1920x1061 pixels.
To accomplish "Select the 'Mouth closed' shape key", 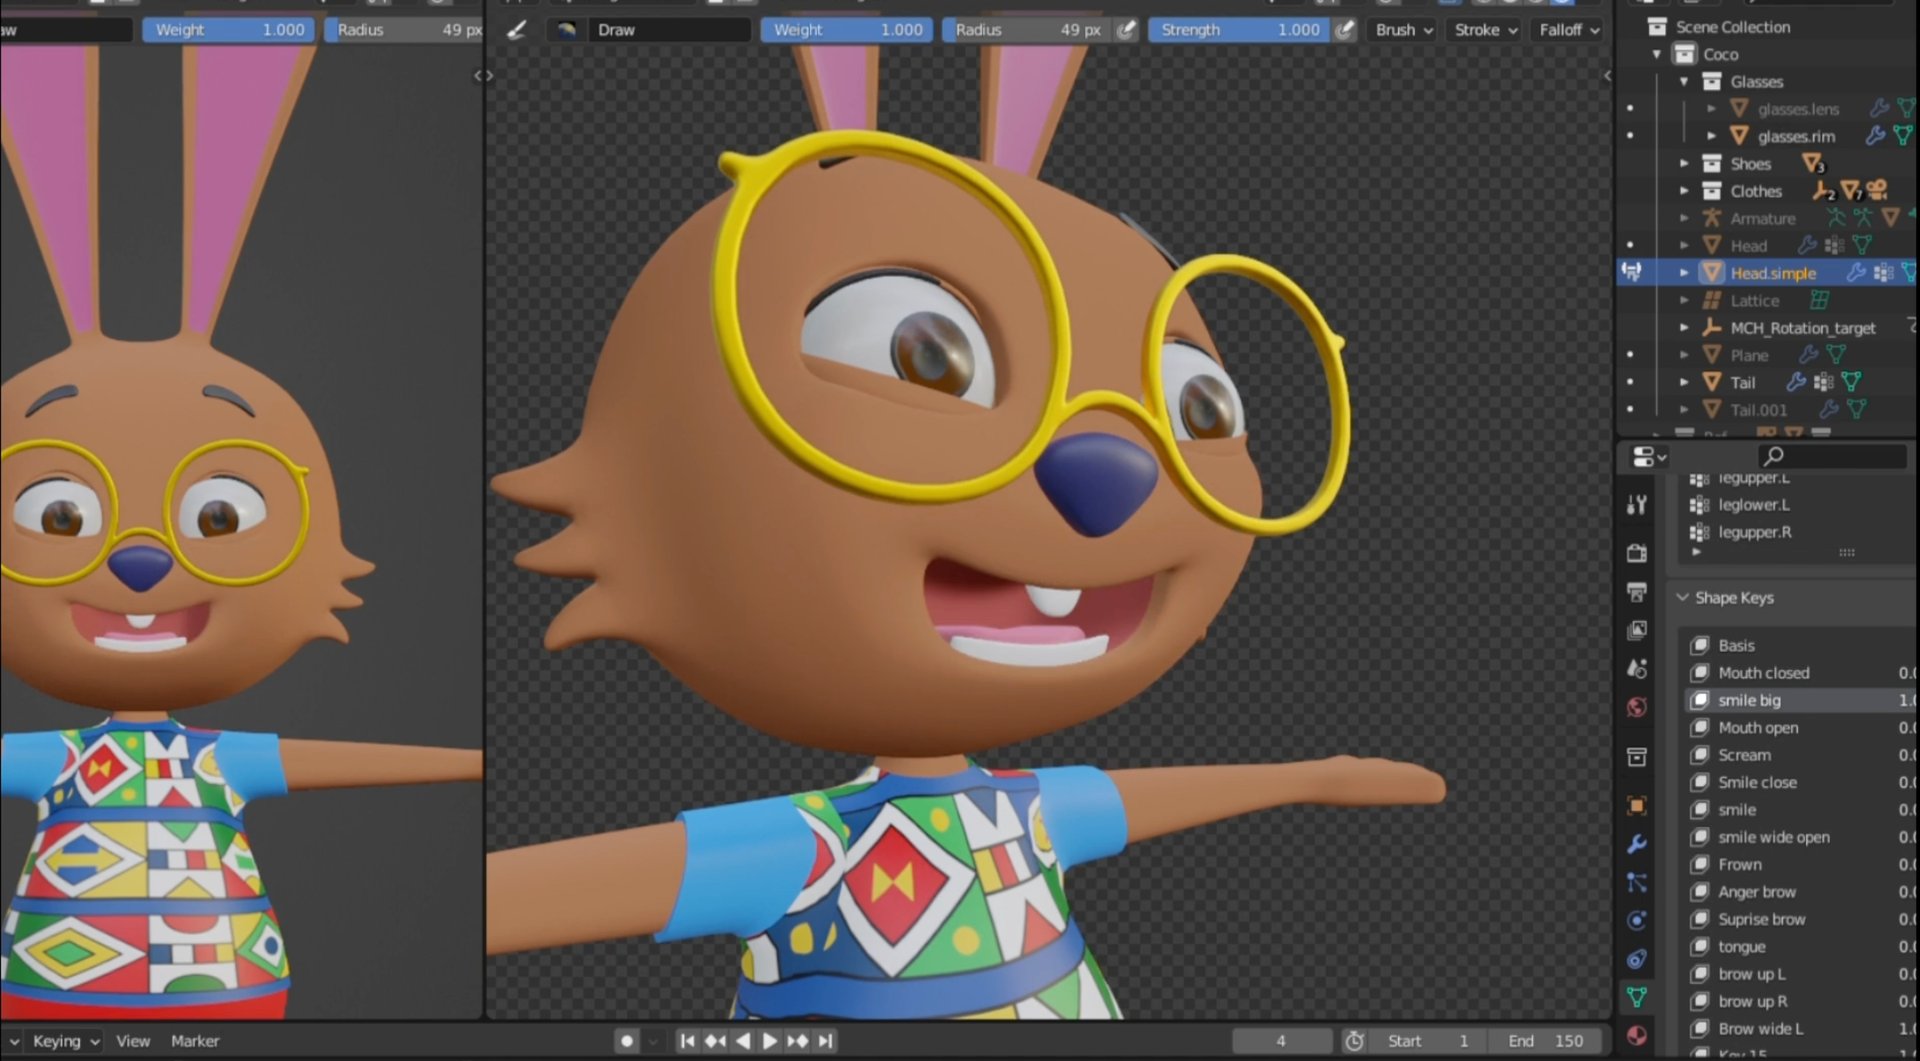I will (x=1801, y=673).
